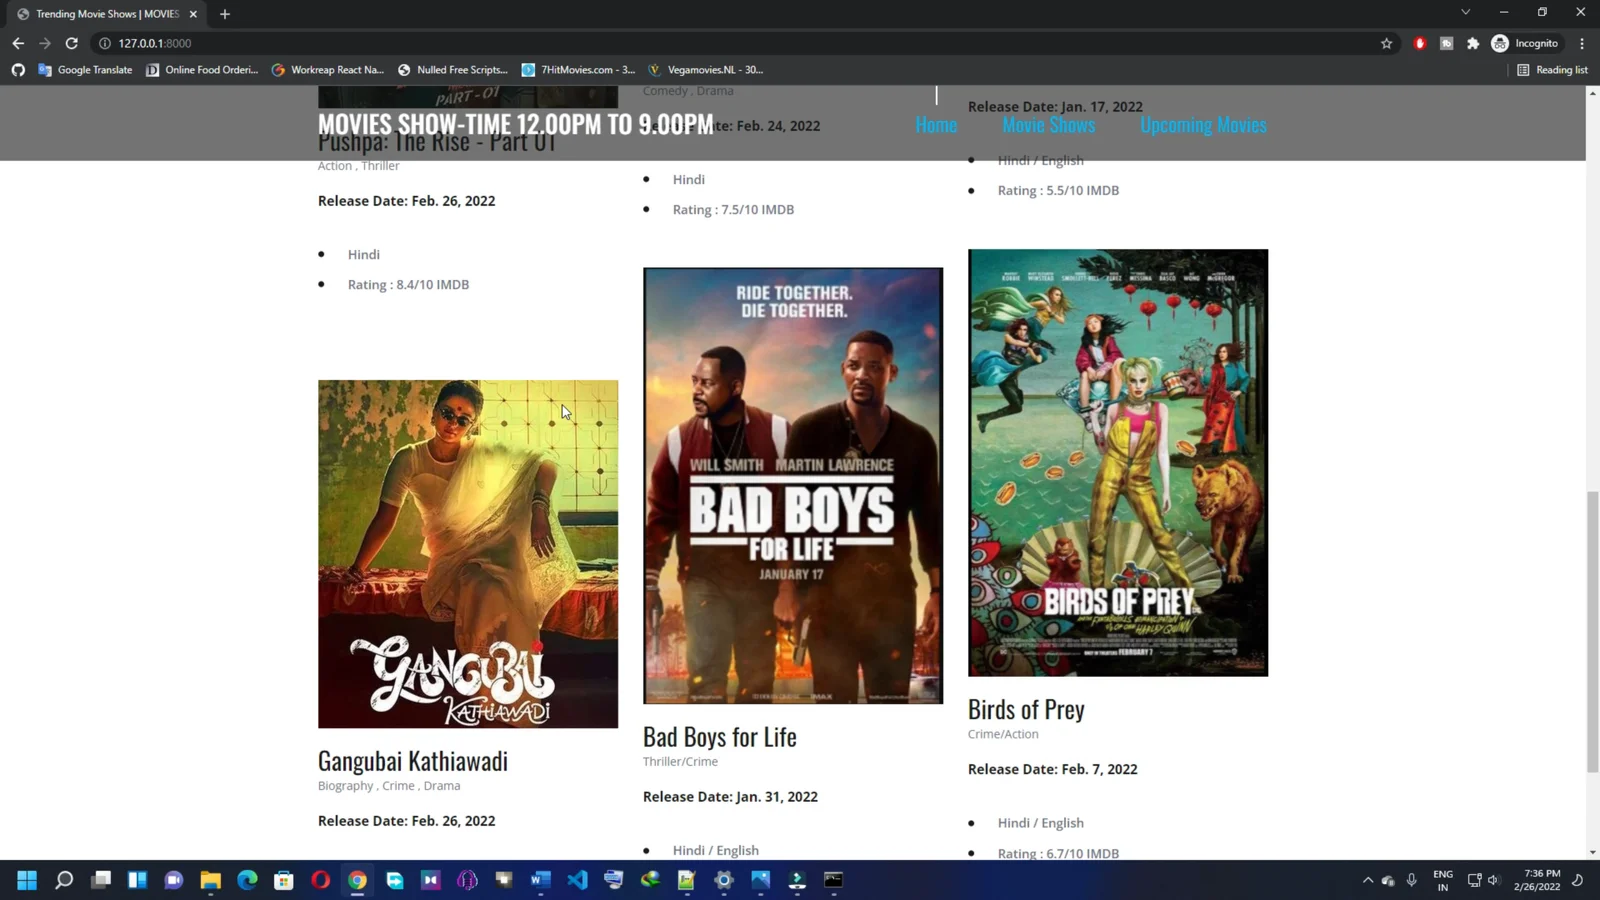Go to Home nav link
This screenshot has width=1600, height=900.
coord(936,125)
